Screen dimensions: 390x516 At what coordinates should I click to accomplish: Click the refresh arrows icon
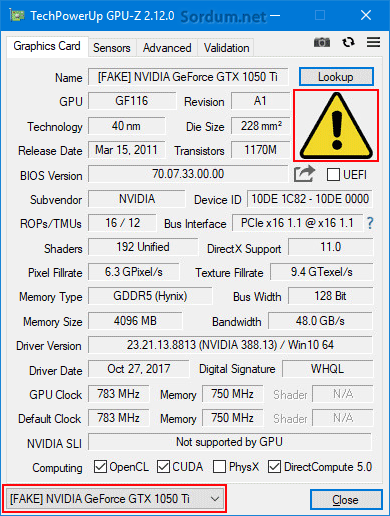348,42
